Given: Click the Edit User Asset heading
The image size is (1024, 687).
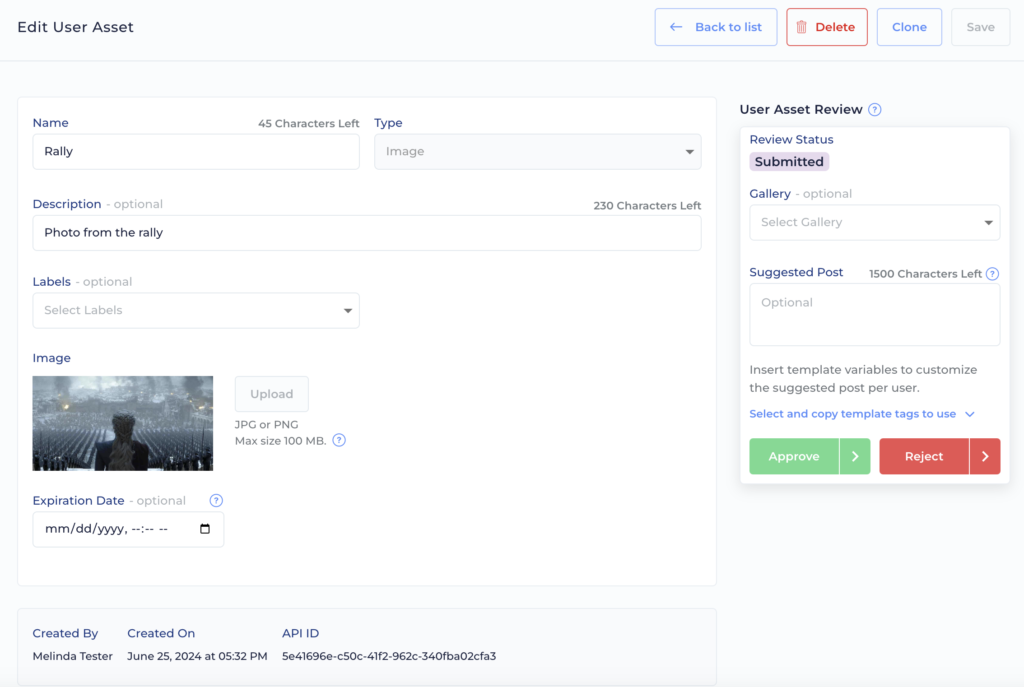Looking at the screenshot, I should tap(75, 27).
